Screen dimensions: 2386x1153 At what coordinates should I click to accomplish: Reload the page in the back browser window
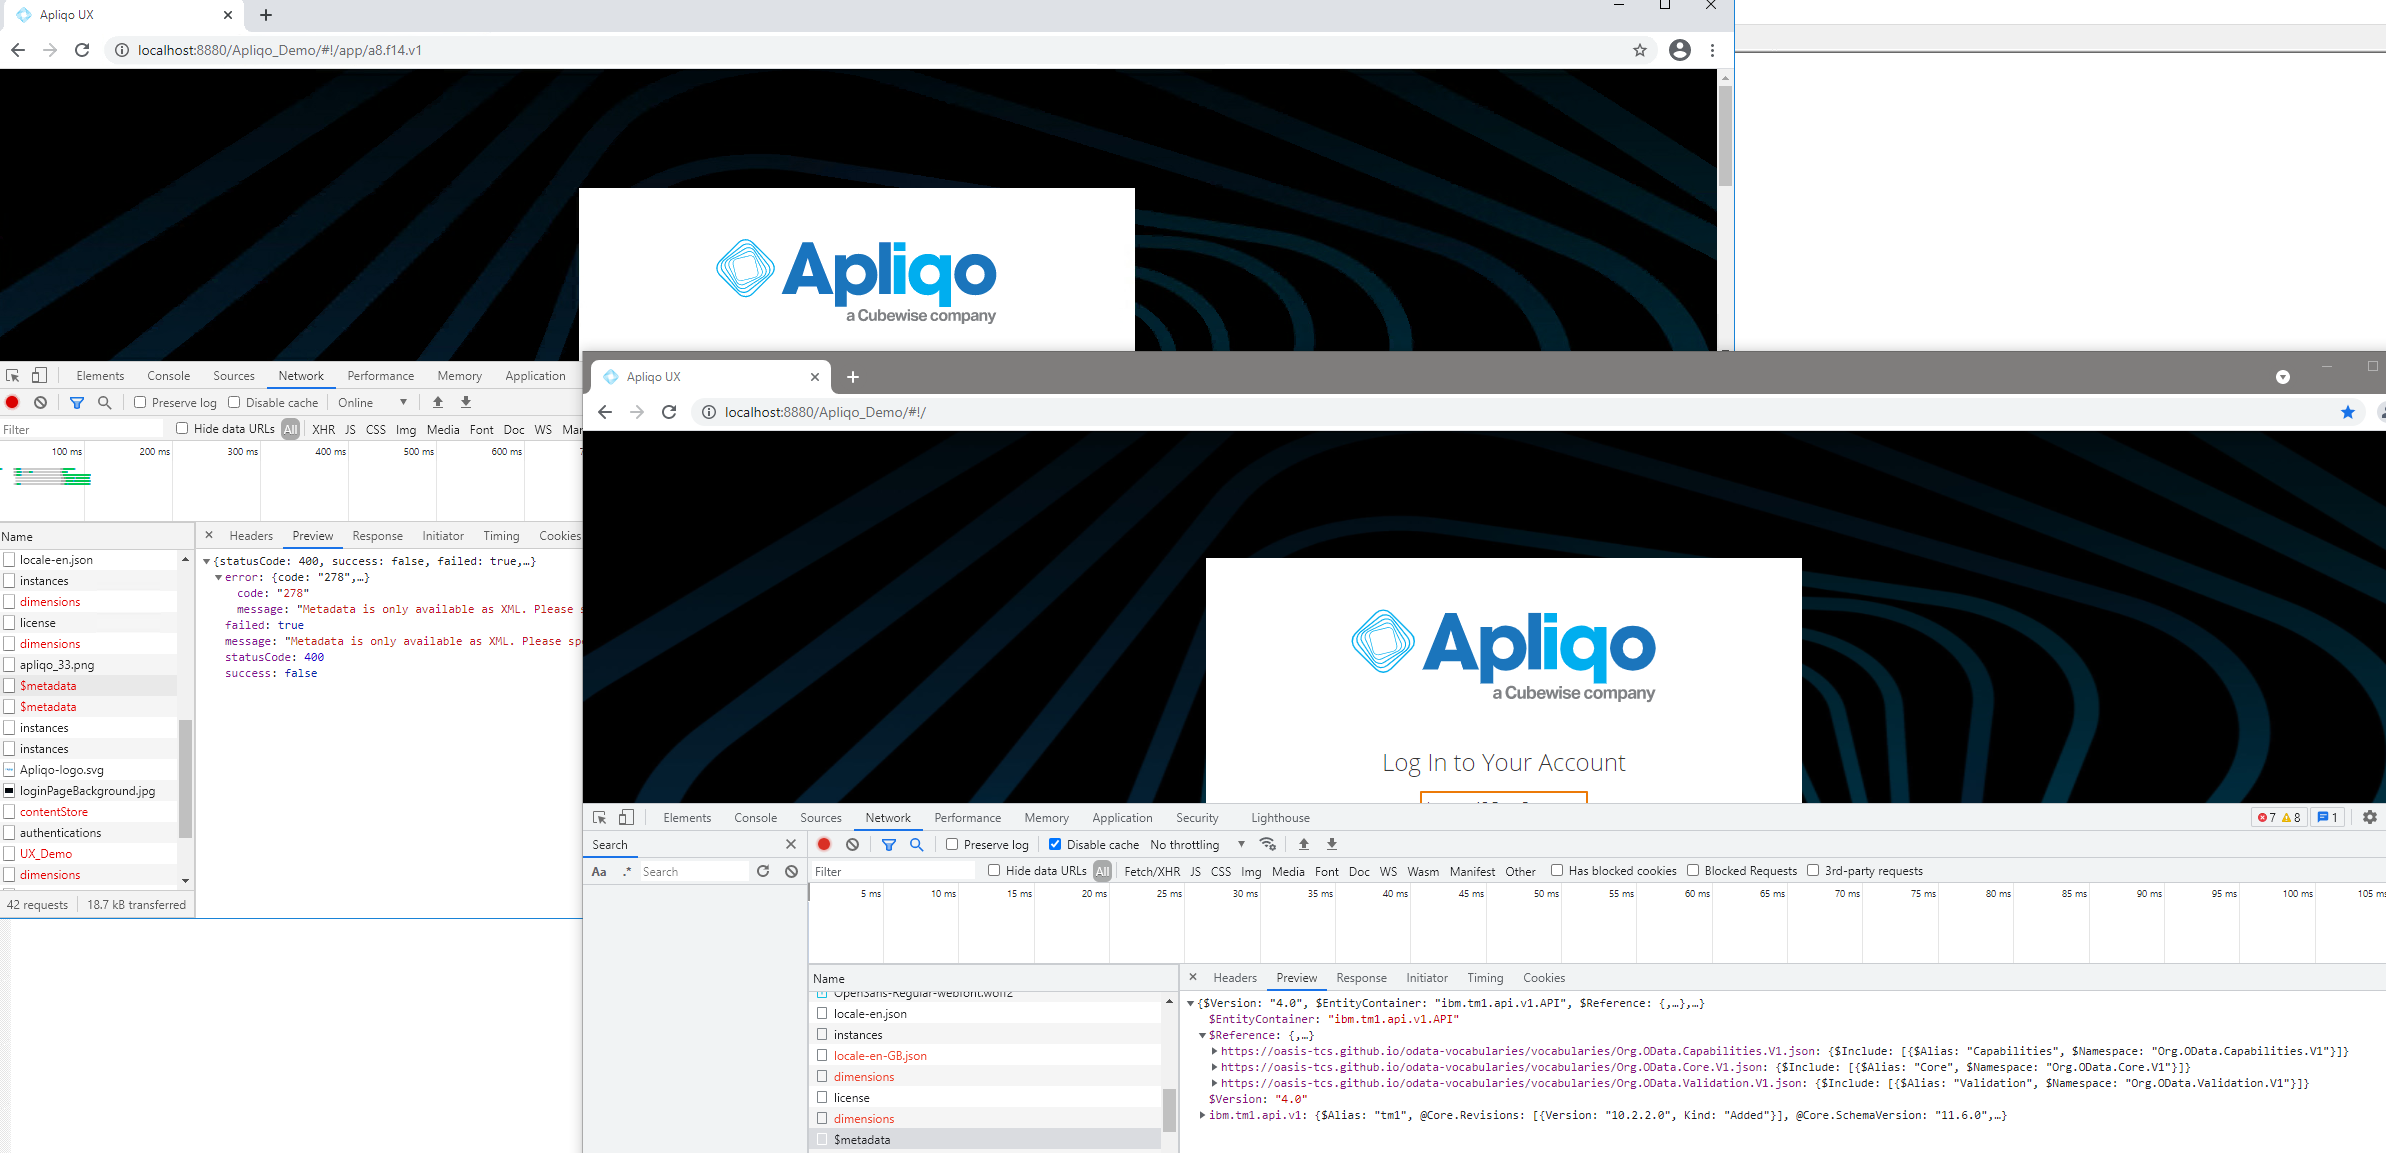[x=82, y=50]
